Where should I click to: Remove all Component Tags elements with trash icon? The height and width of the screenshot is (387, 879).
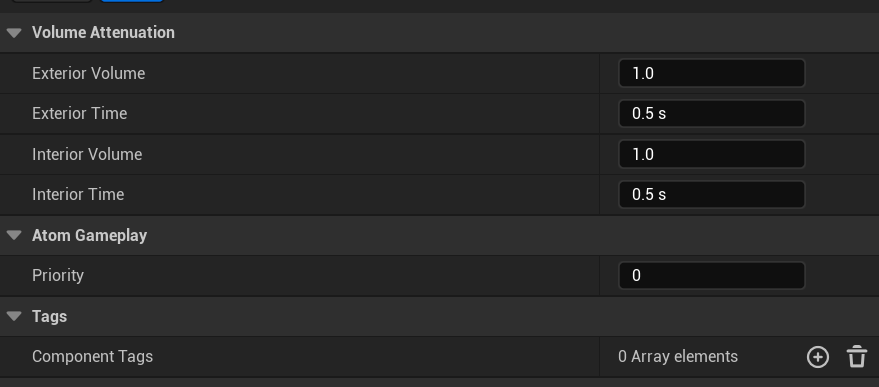click(x=857, y=357)
